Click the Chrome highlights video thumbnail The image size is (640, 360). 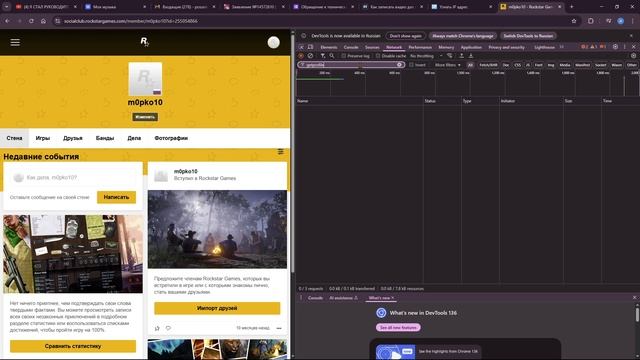tap(395, 351)
